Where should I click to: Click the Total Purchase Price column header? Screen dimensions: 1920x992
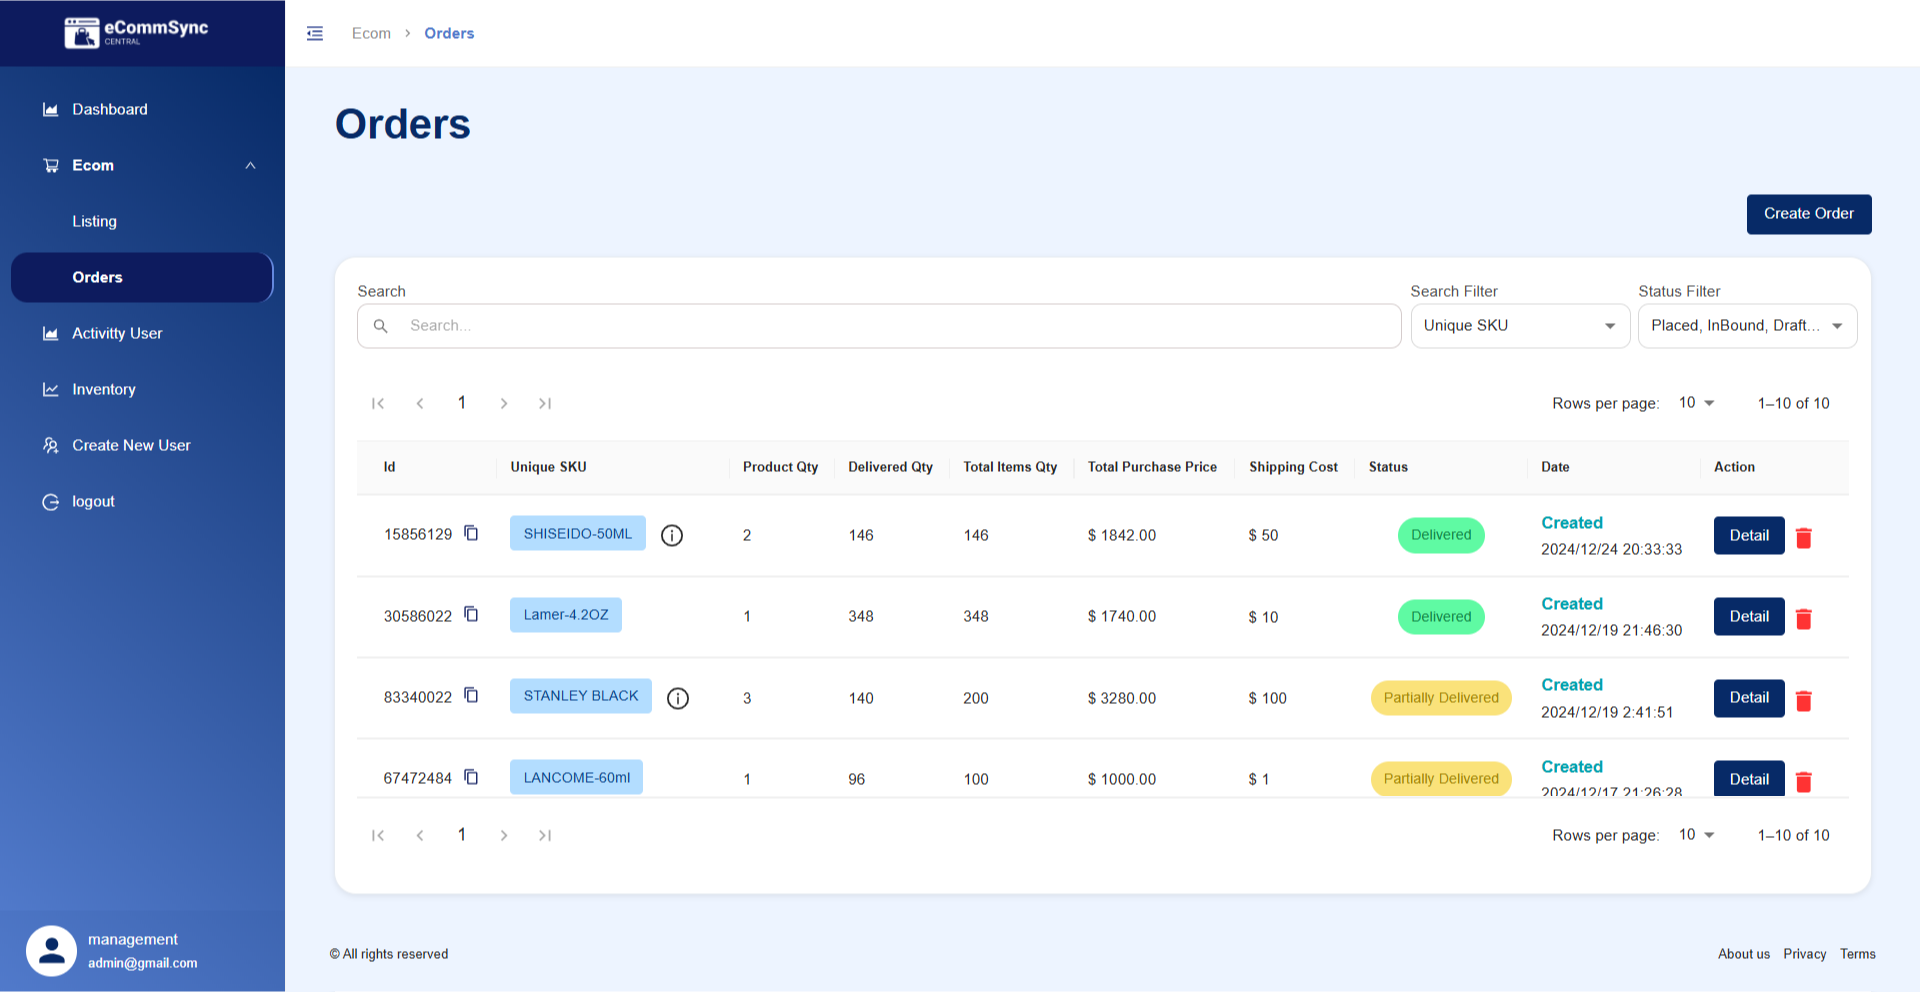(1152, 467)
